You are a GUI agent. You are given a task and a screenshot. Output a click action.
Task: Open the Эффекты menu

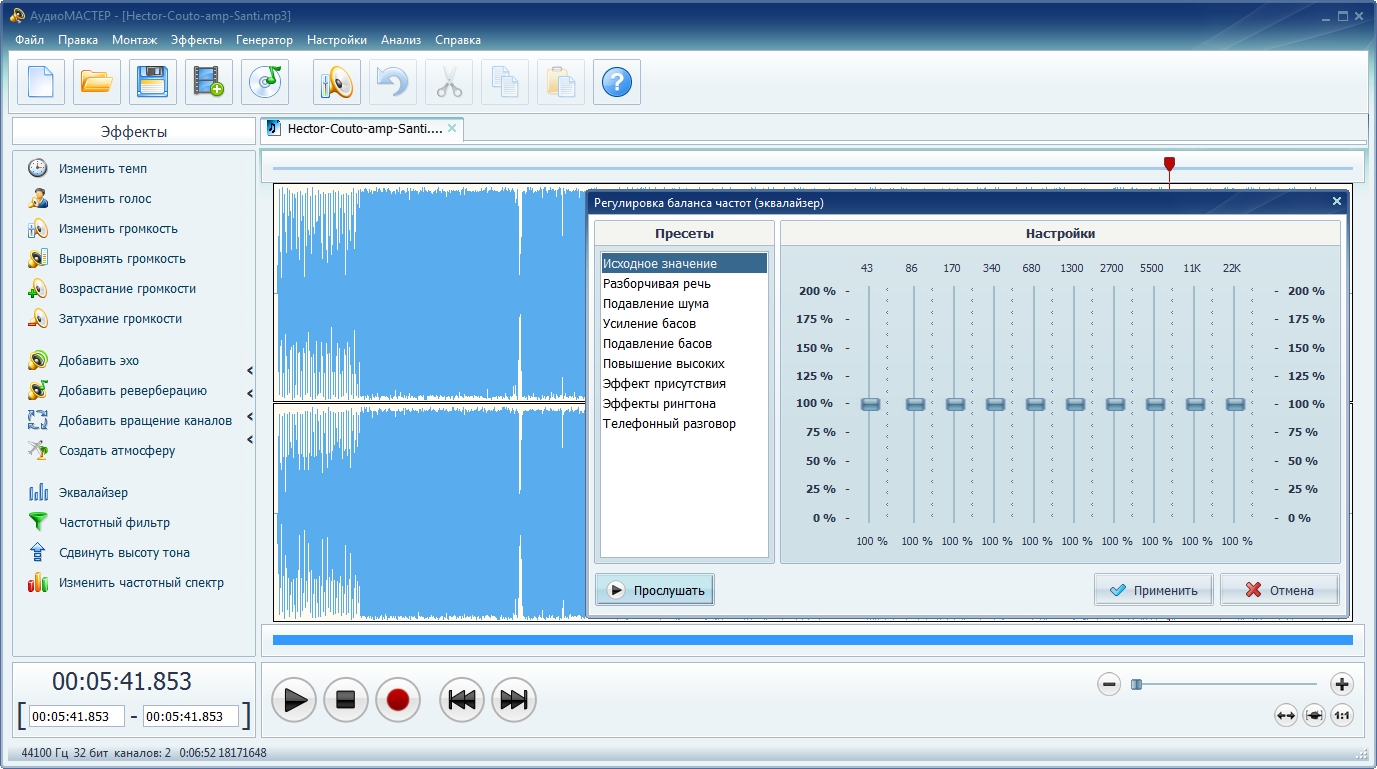(196, 40)
